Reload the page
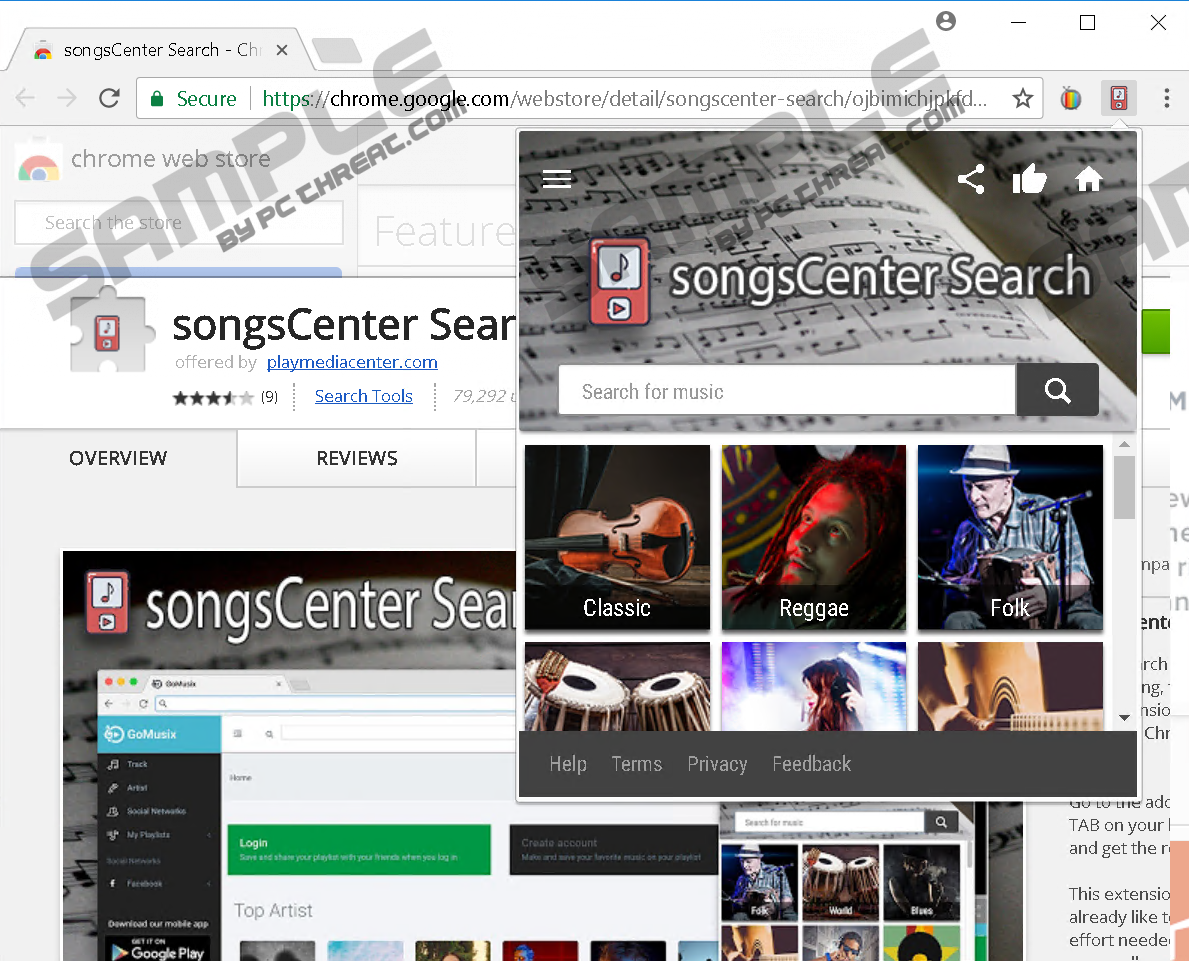The width and height of the screenshot is (1189, 961). [110, 98]
